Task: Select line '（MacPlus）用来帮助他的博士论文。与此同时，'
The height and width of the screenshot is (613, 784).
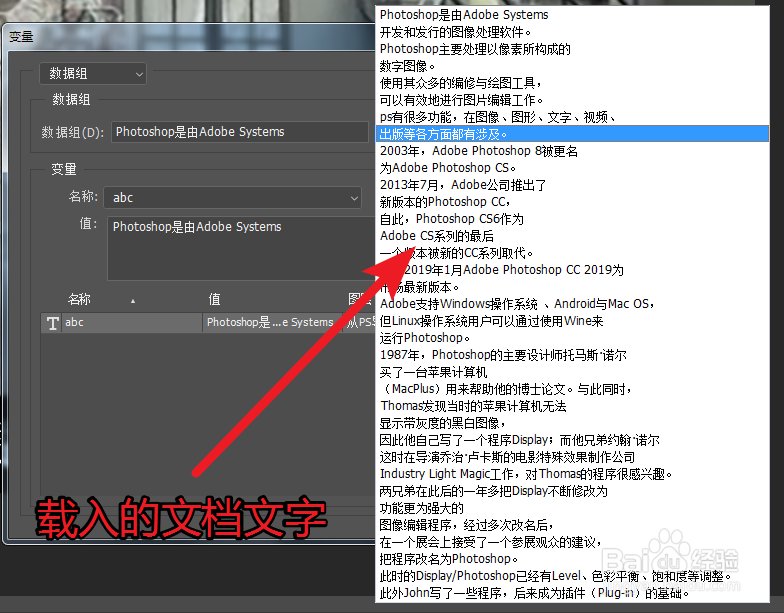Action: point(572,388)
